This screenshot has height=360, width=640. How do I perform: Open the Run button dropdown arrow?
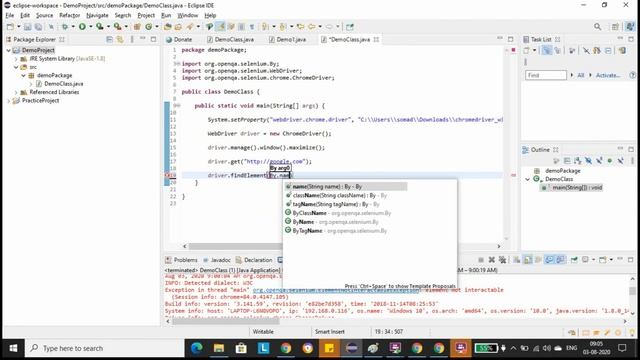pyautogui.click(x=91, y=27)
